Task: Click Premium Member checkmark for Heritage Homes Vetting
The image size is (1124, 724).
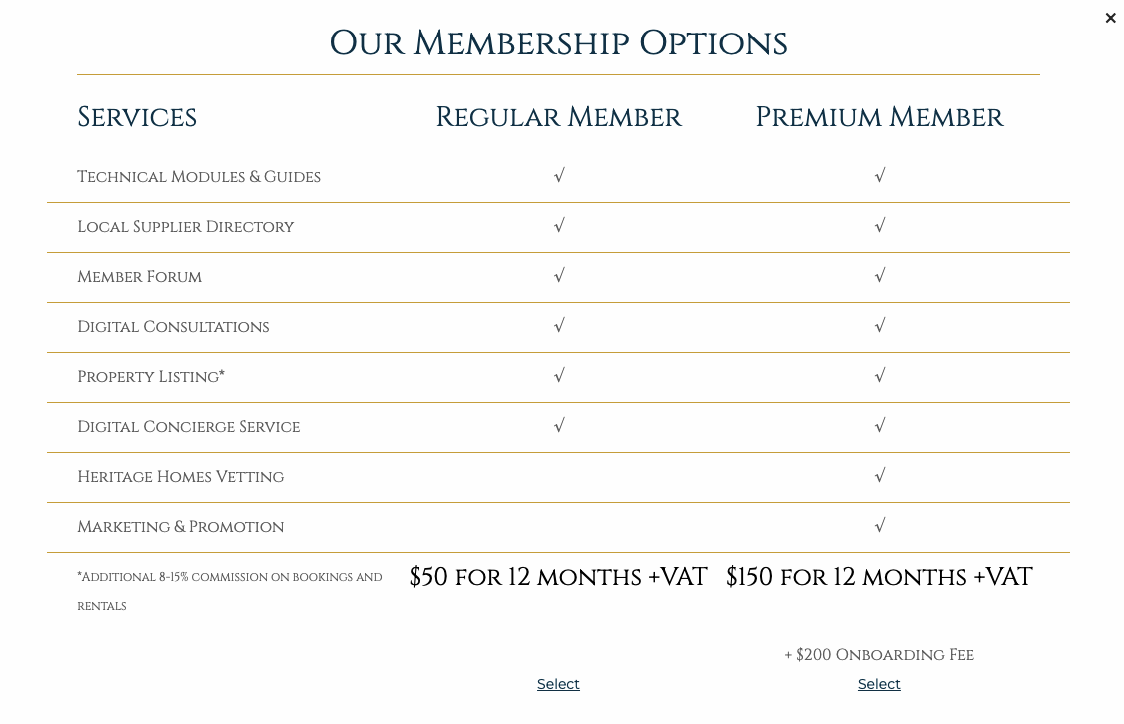Action: (880, 476)
